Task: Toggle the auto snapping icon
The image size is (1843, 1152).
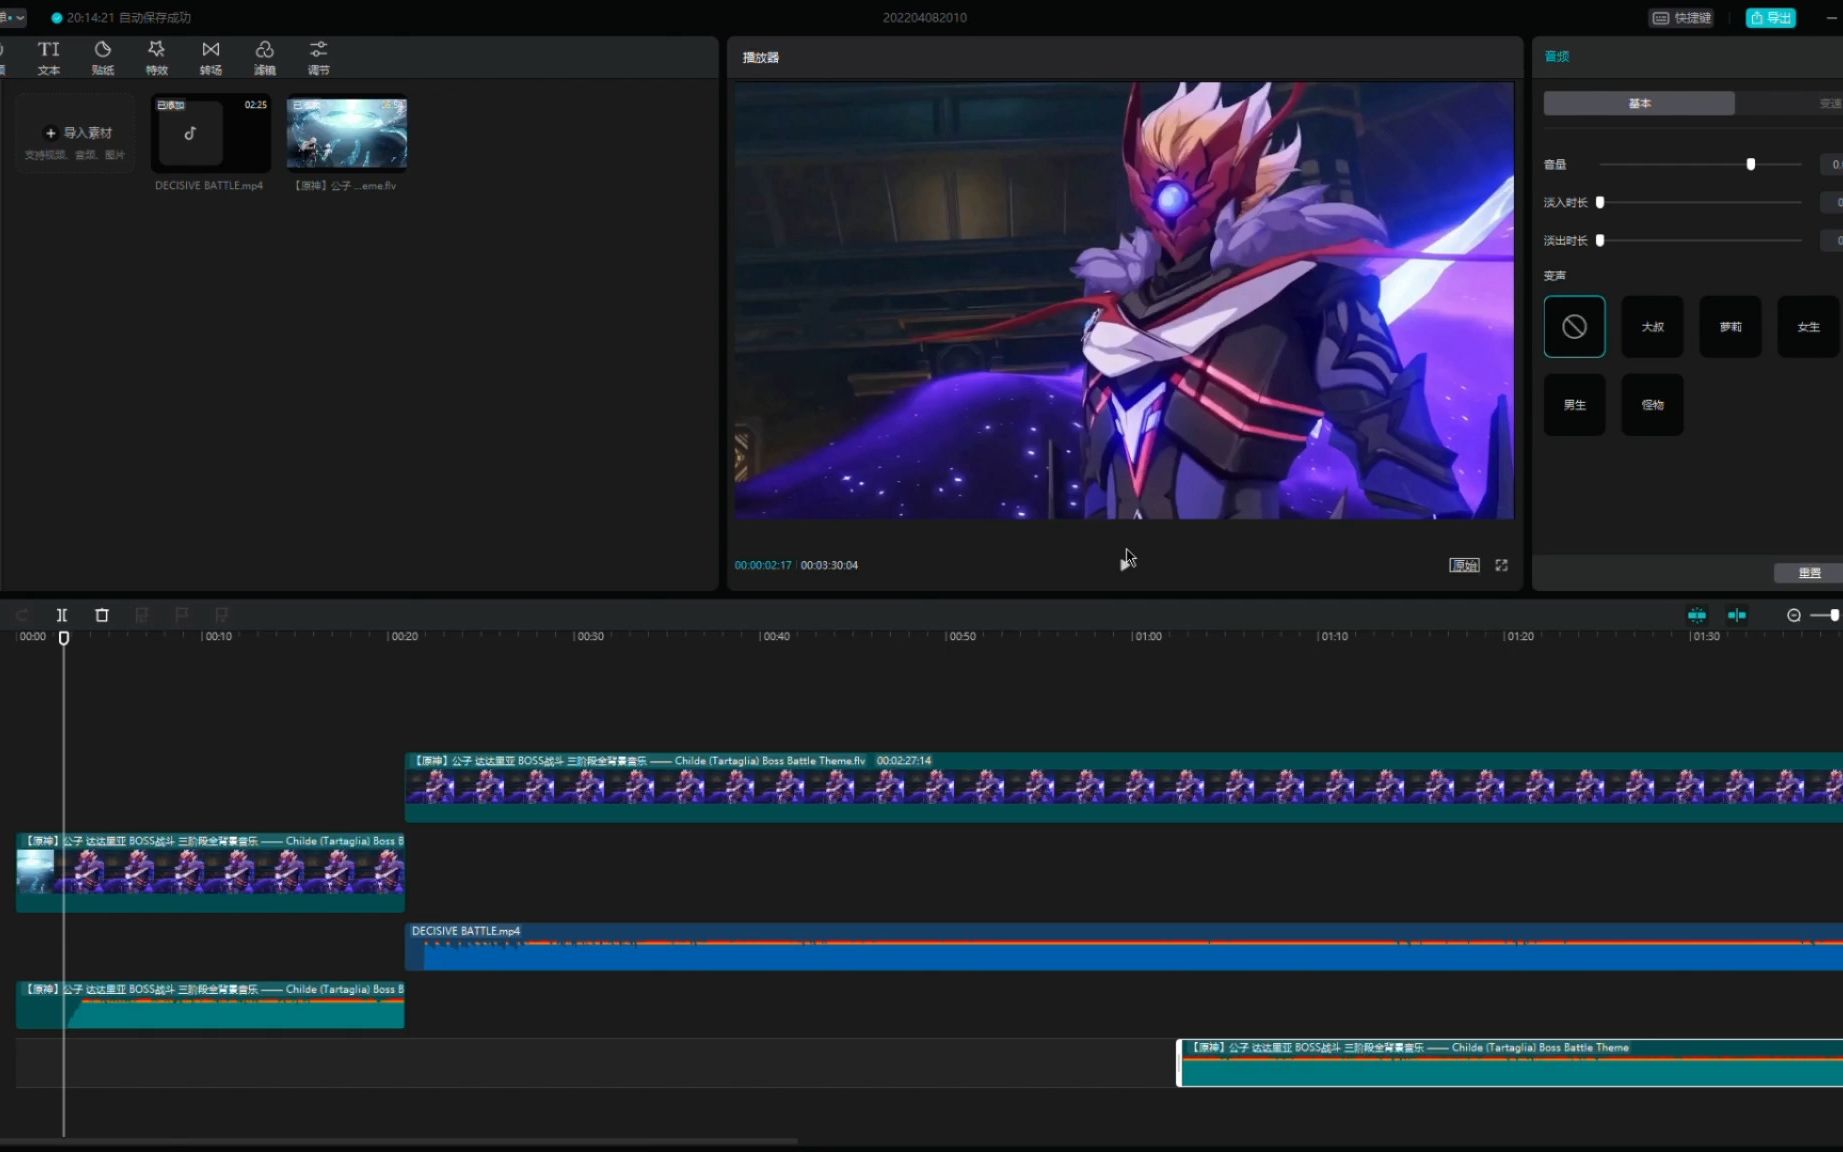Action: pyautogui.click(x=1737, y=615)
